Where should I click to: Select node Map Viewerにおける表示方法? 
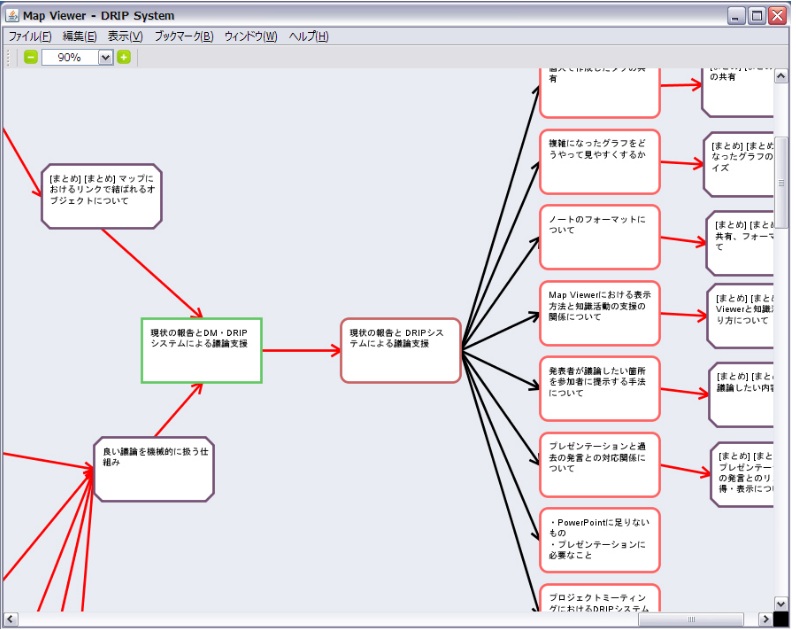point(600,313)
